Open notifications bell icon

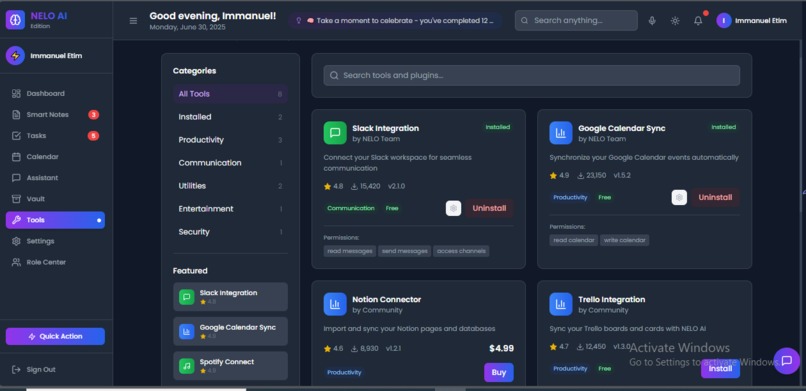[x=698, y=21]
